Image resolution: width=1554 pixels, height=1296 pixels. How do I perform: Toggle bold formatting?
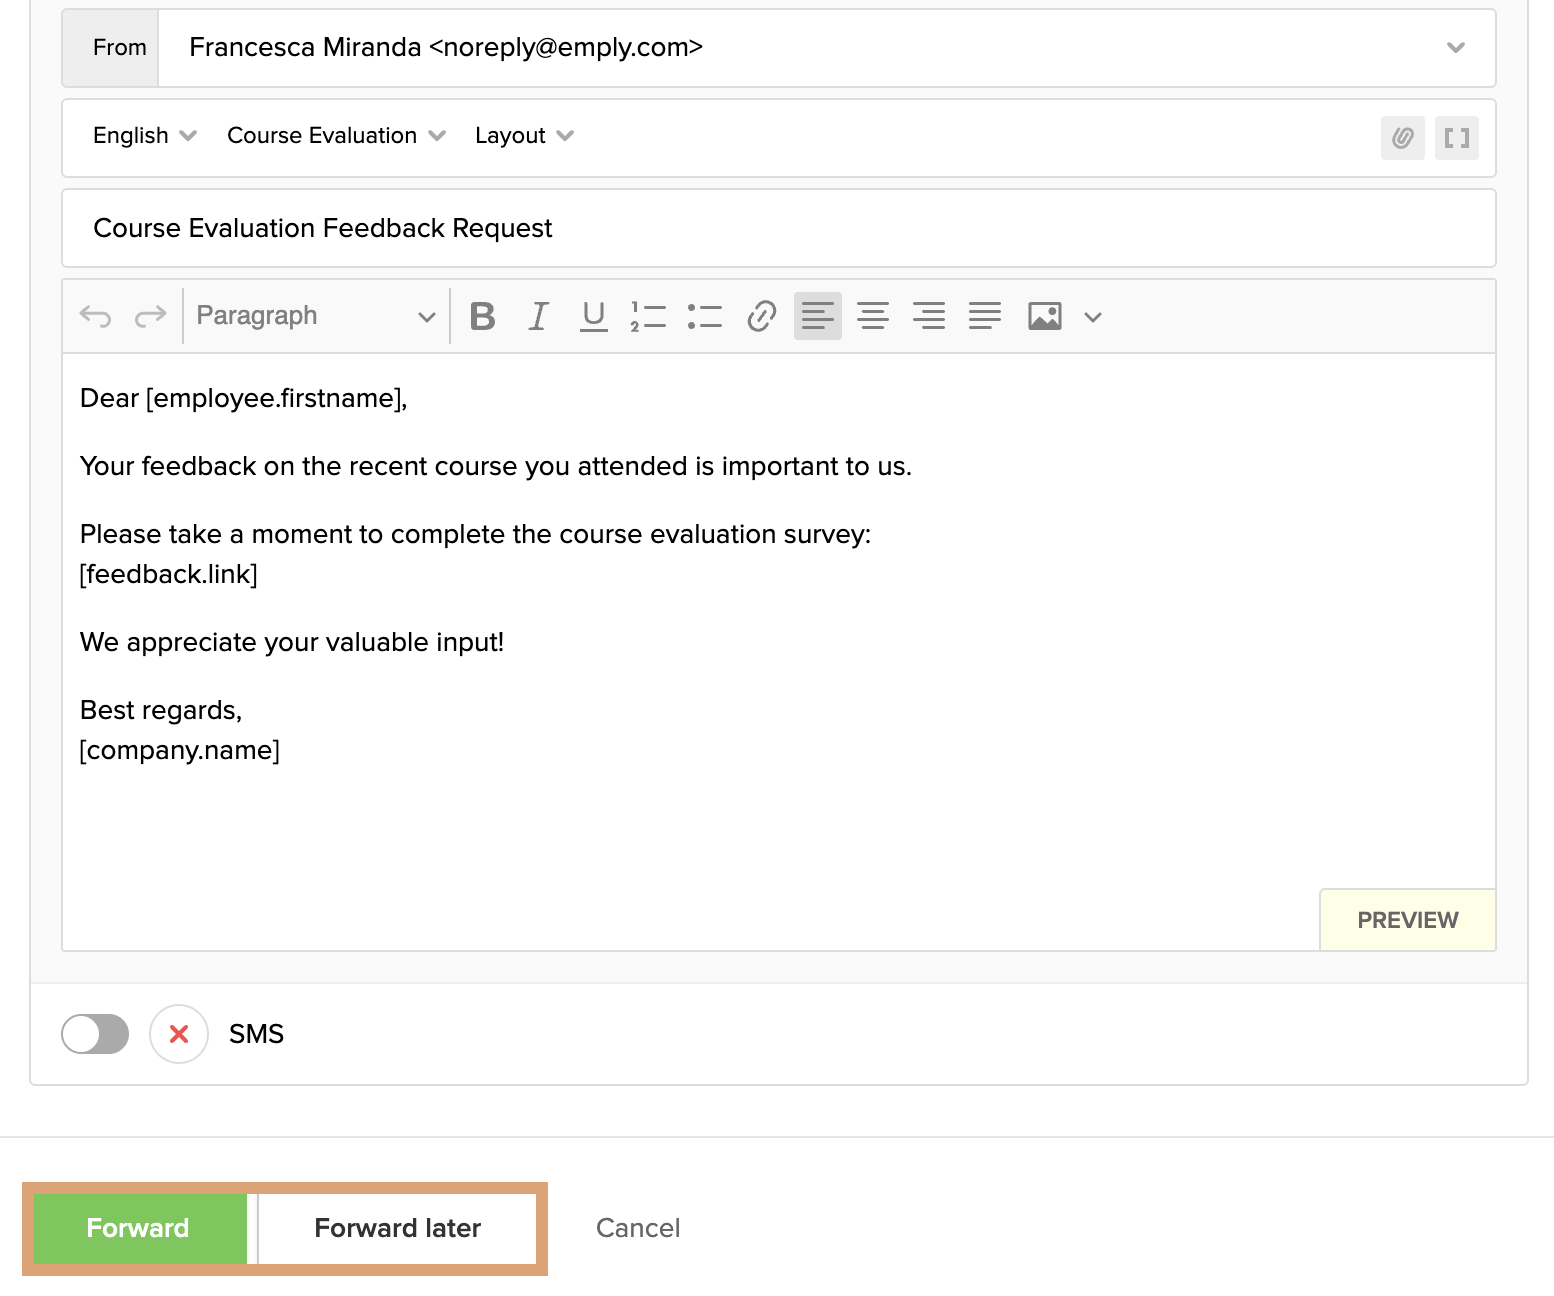(x=482, y=317)
